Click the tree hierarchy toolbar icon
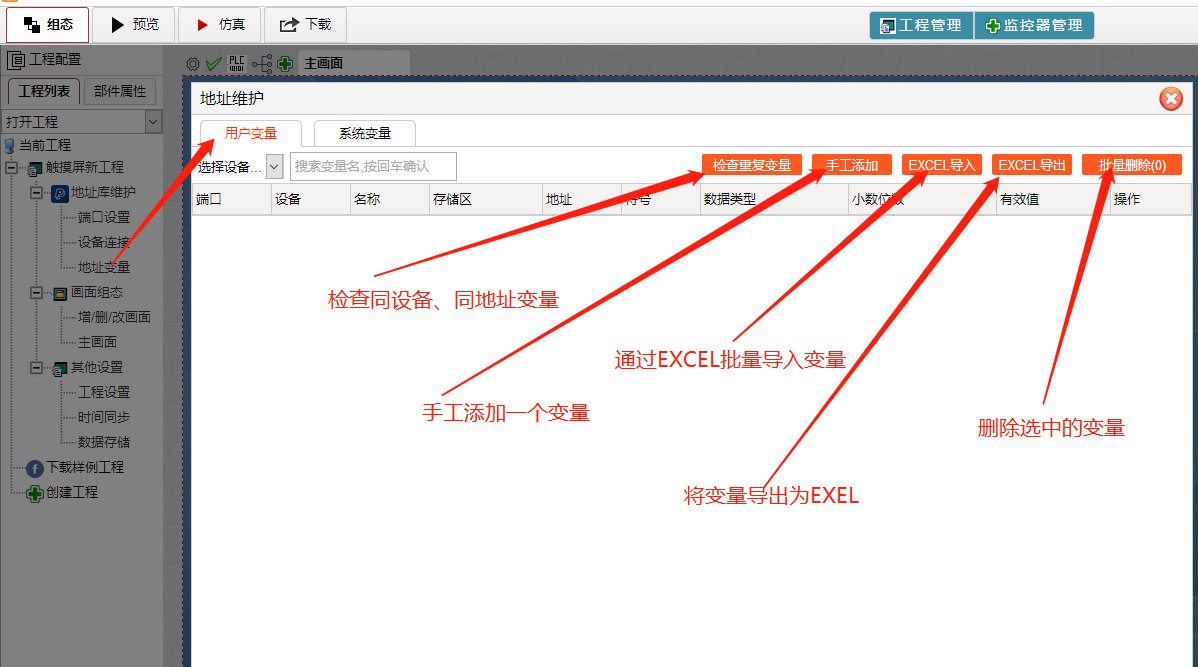This screenshot has width=1198, height=667. (261, 63)
